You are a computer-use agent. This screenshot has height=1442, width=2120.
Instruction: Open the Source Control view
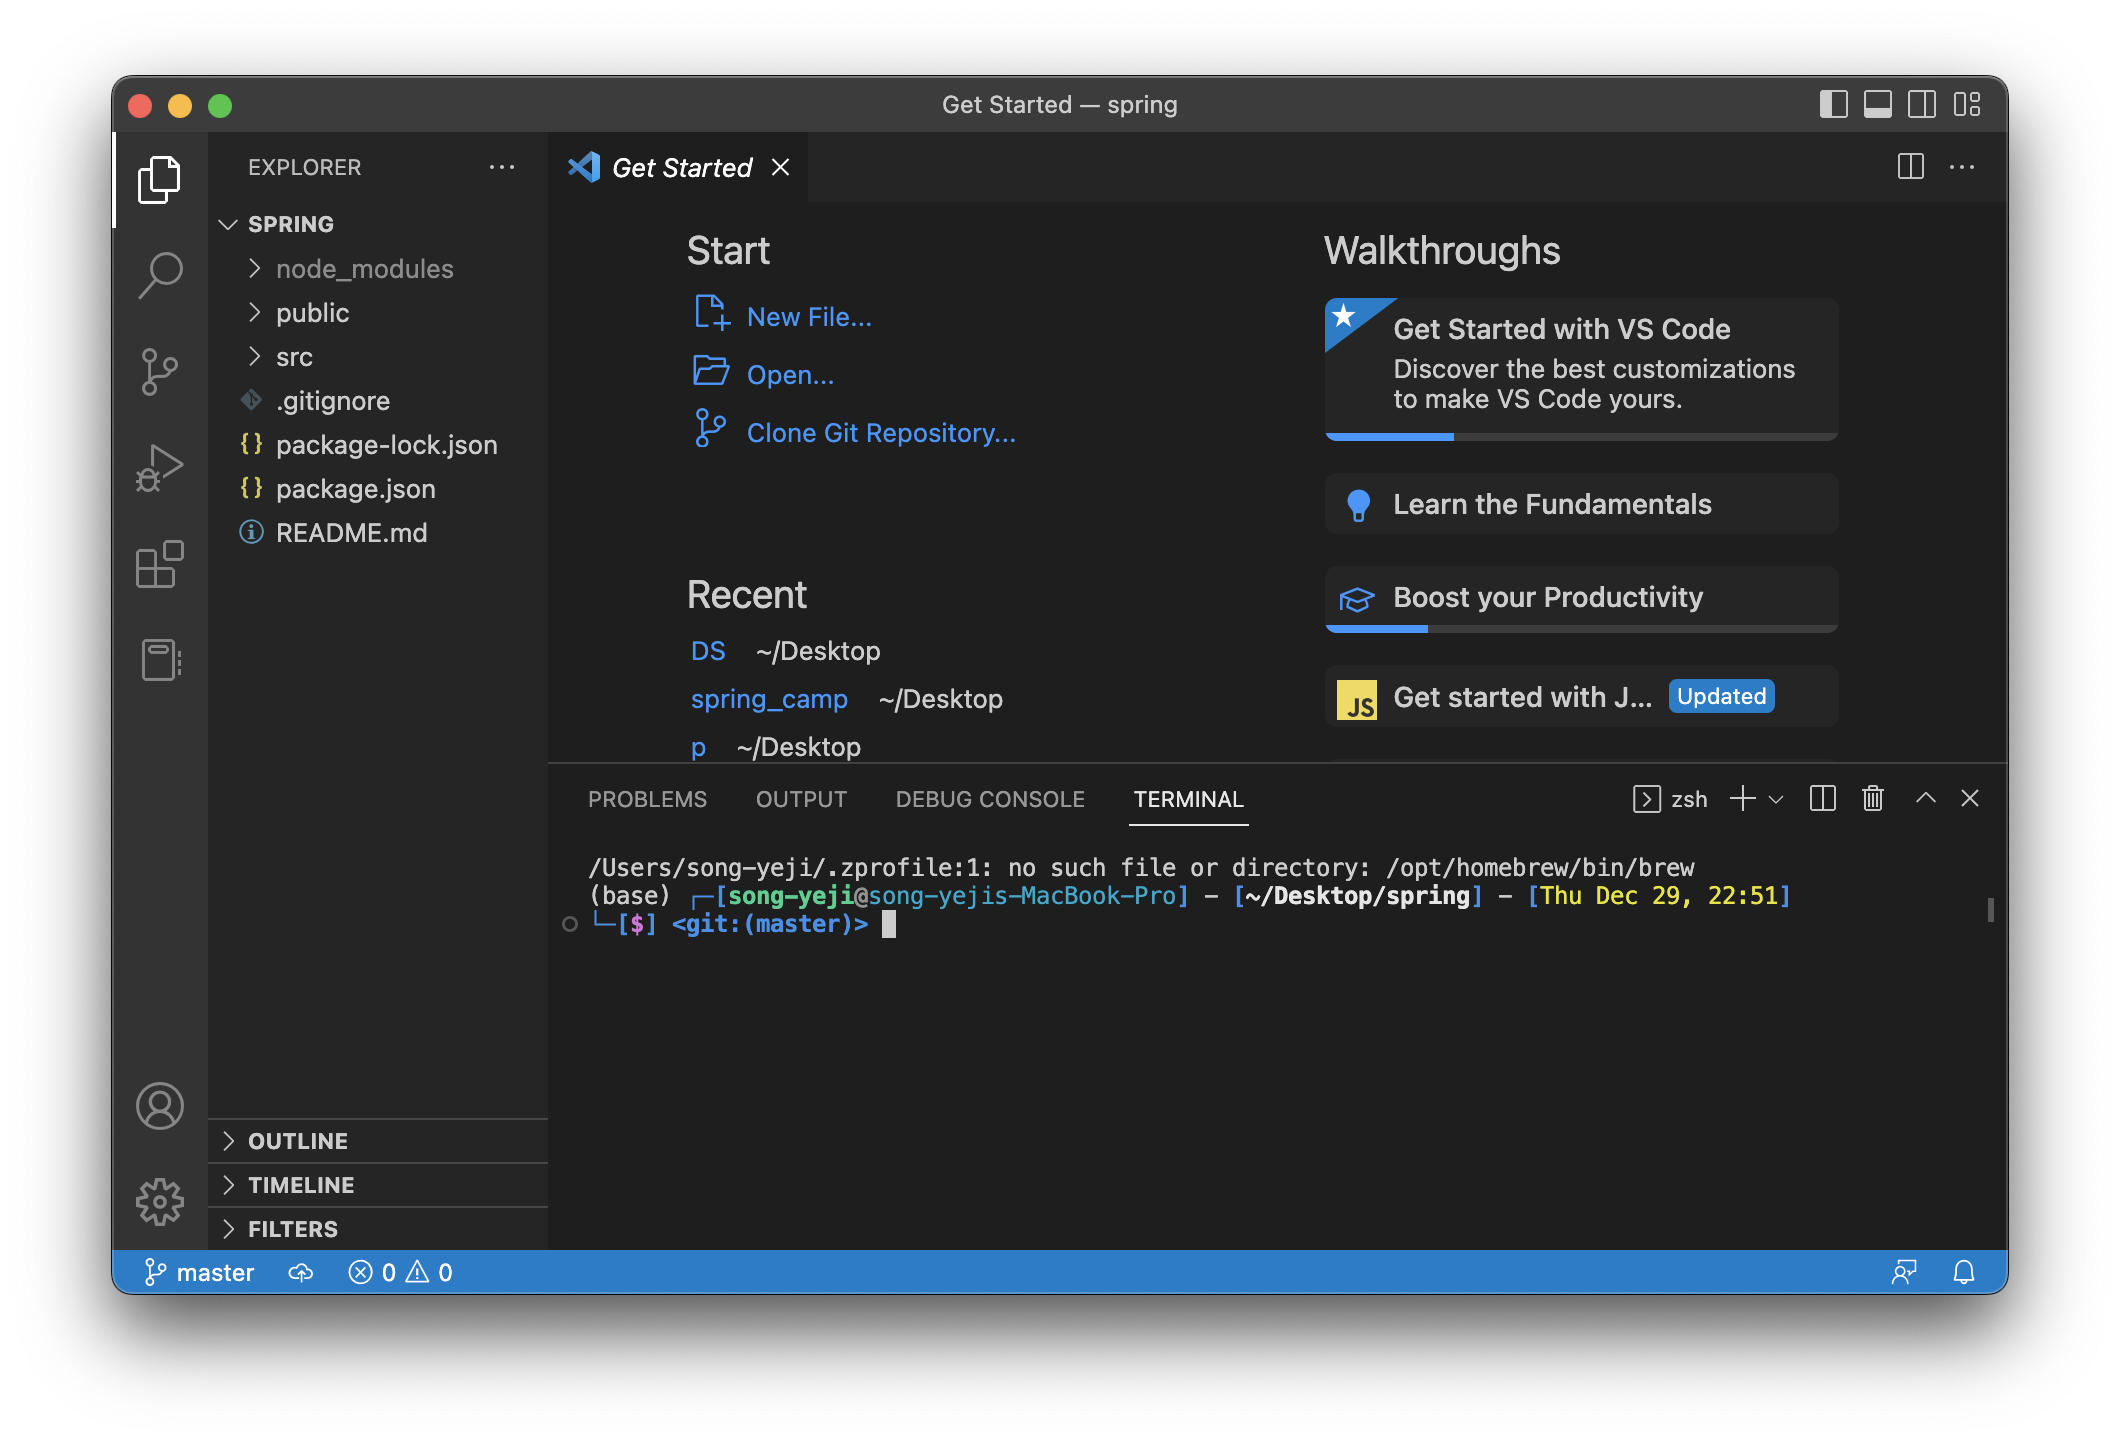point(160,371)
